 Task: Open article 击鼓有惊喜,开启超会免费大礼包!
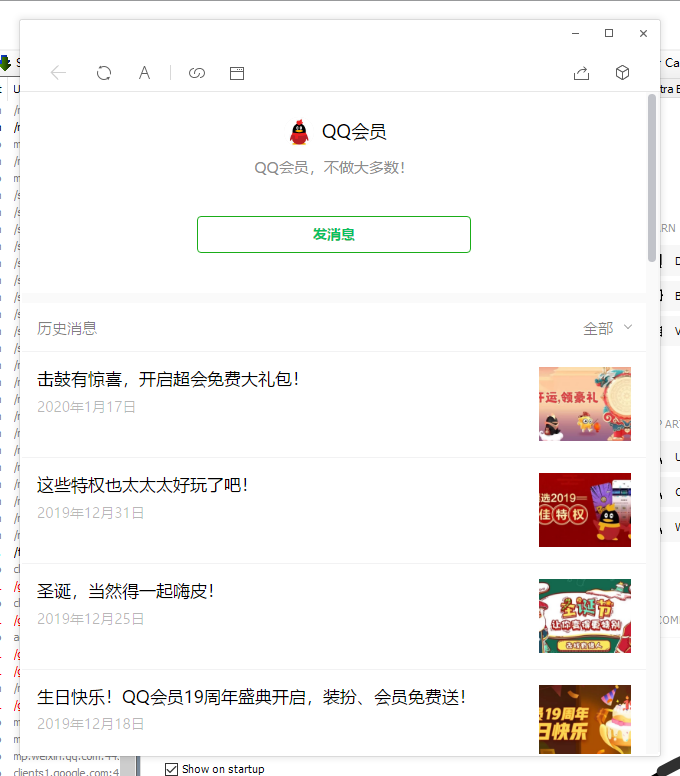(x=168, y=380)
